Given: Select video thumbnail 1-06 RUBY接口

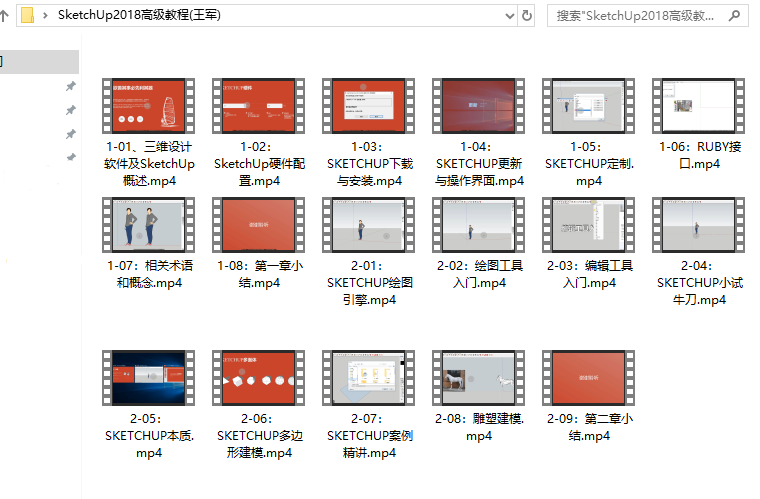Looking at the screenshot, I should click(x=698, y=106).
